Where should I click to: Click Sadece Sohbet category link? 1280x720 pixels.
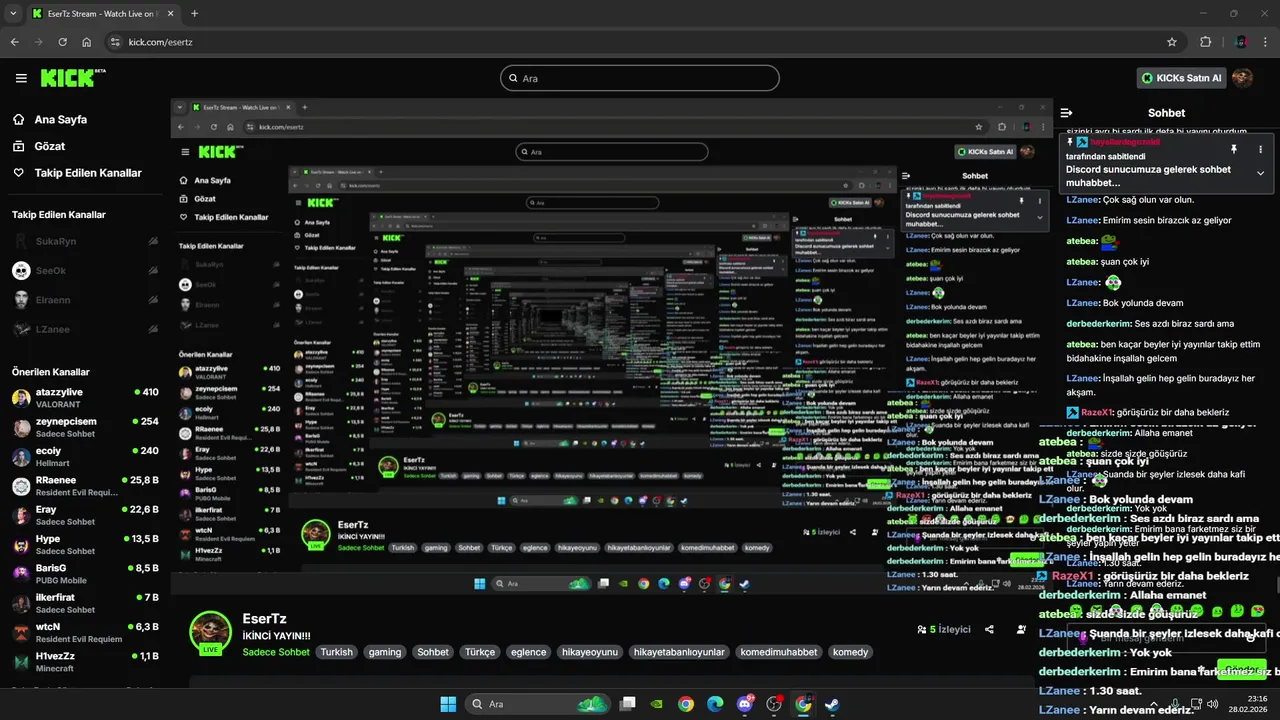pyautogui.click(x=276, y=652)
